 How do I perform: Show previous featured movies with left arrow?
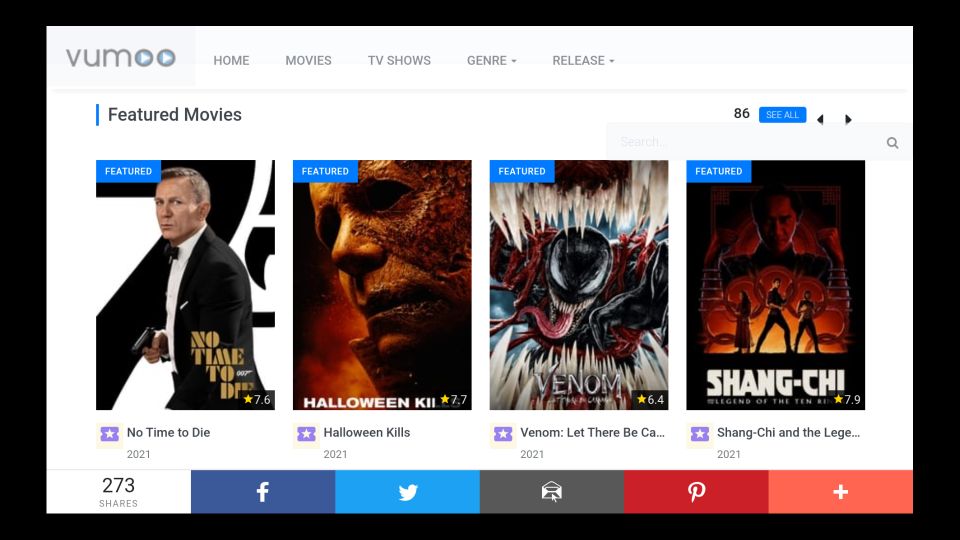(x=820, y=119)
